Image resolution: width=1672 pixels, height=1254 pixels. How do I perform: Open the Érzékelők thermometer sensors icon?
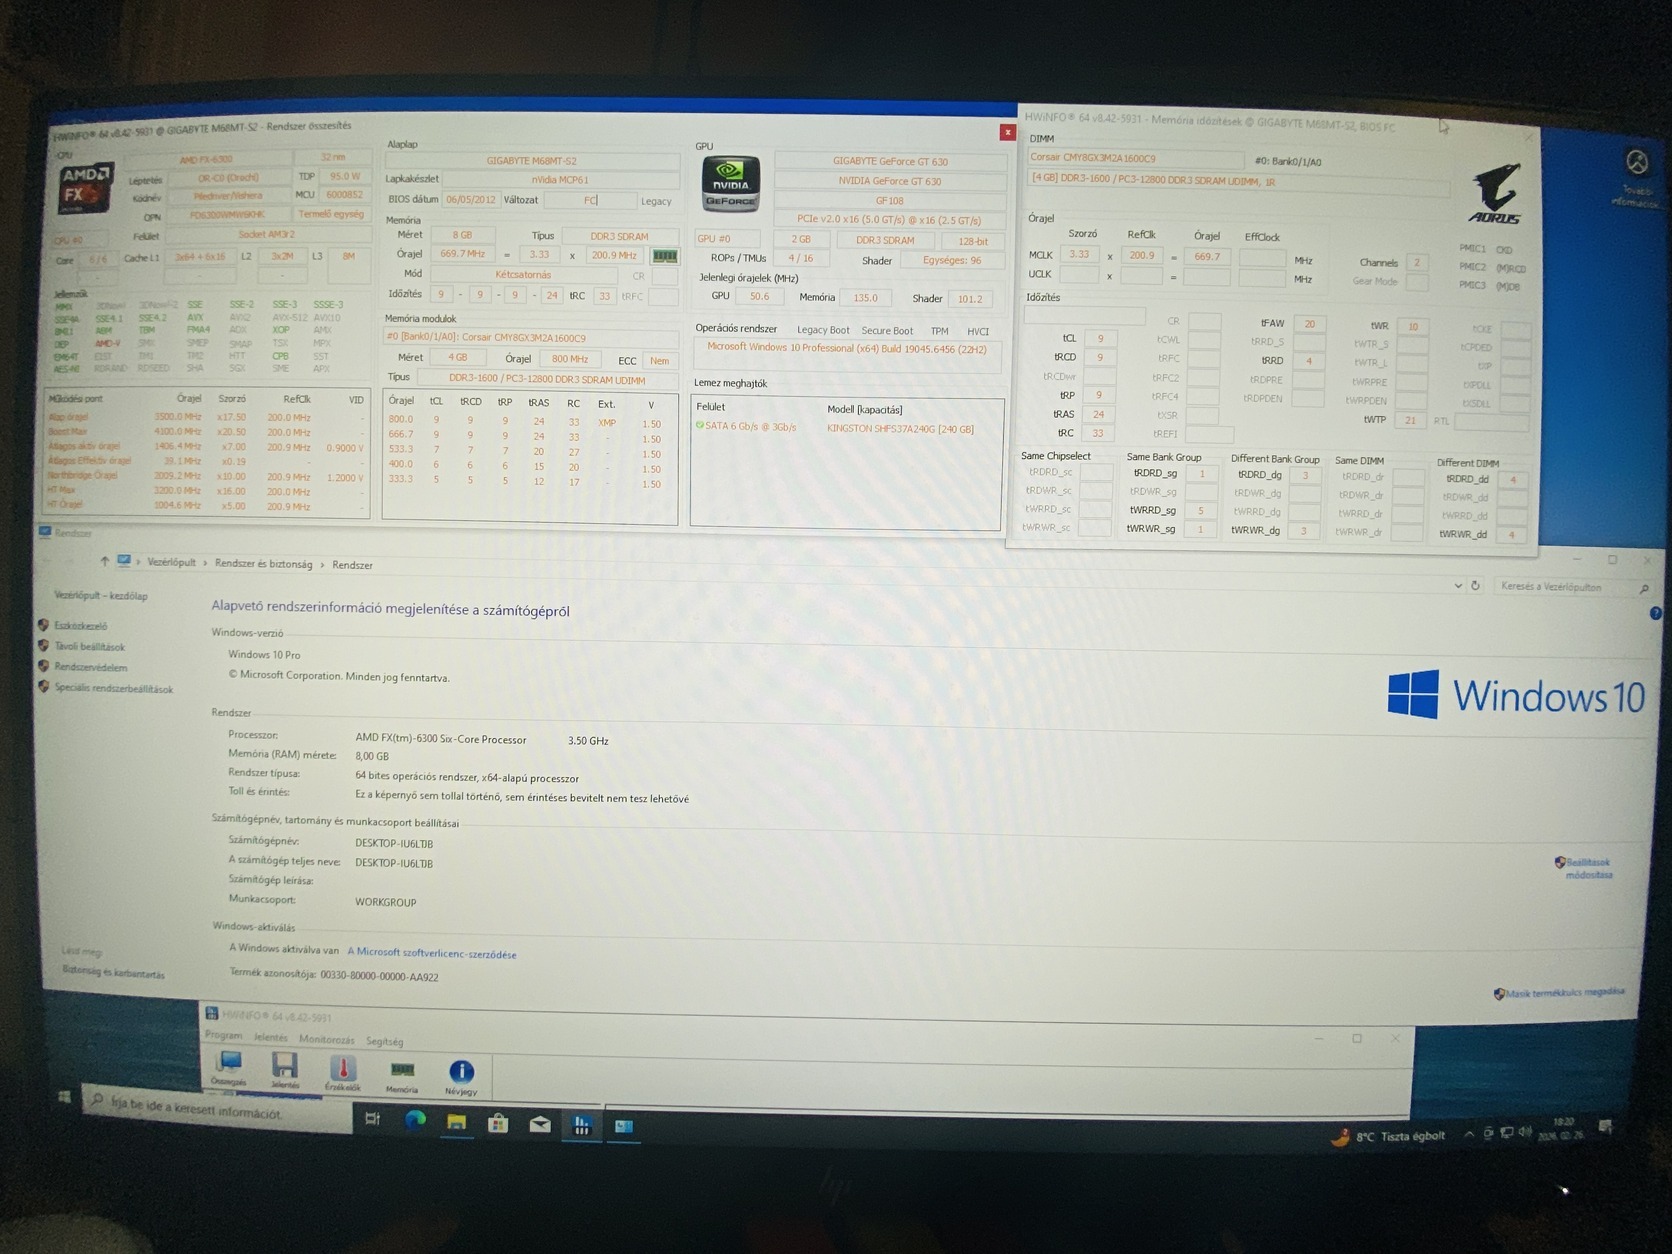pyautogui.click(x=343, y=1072)
